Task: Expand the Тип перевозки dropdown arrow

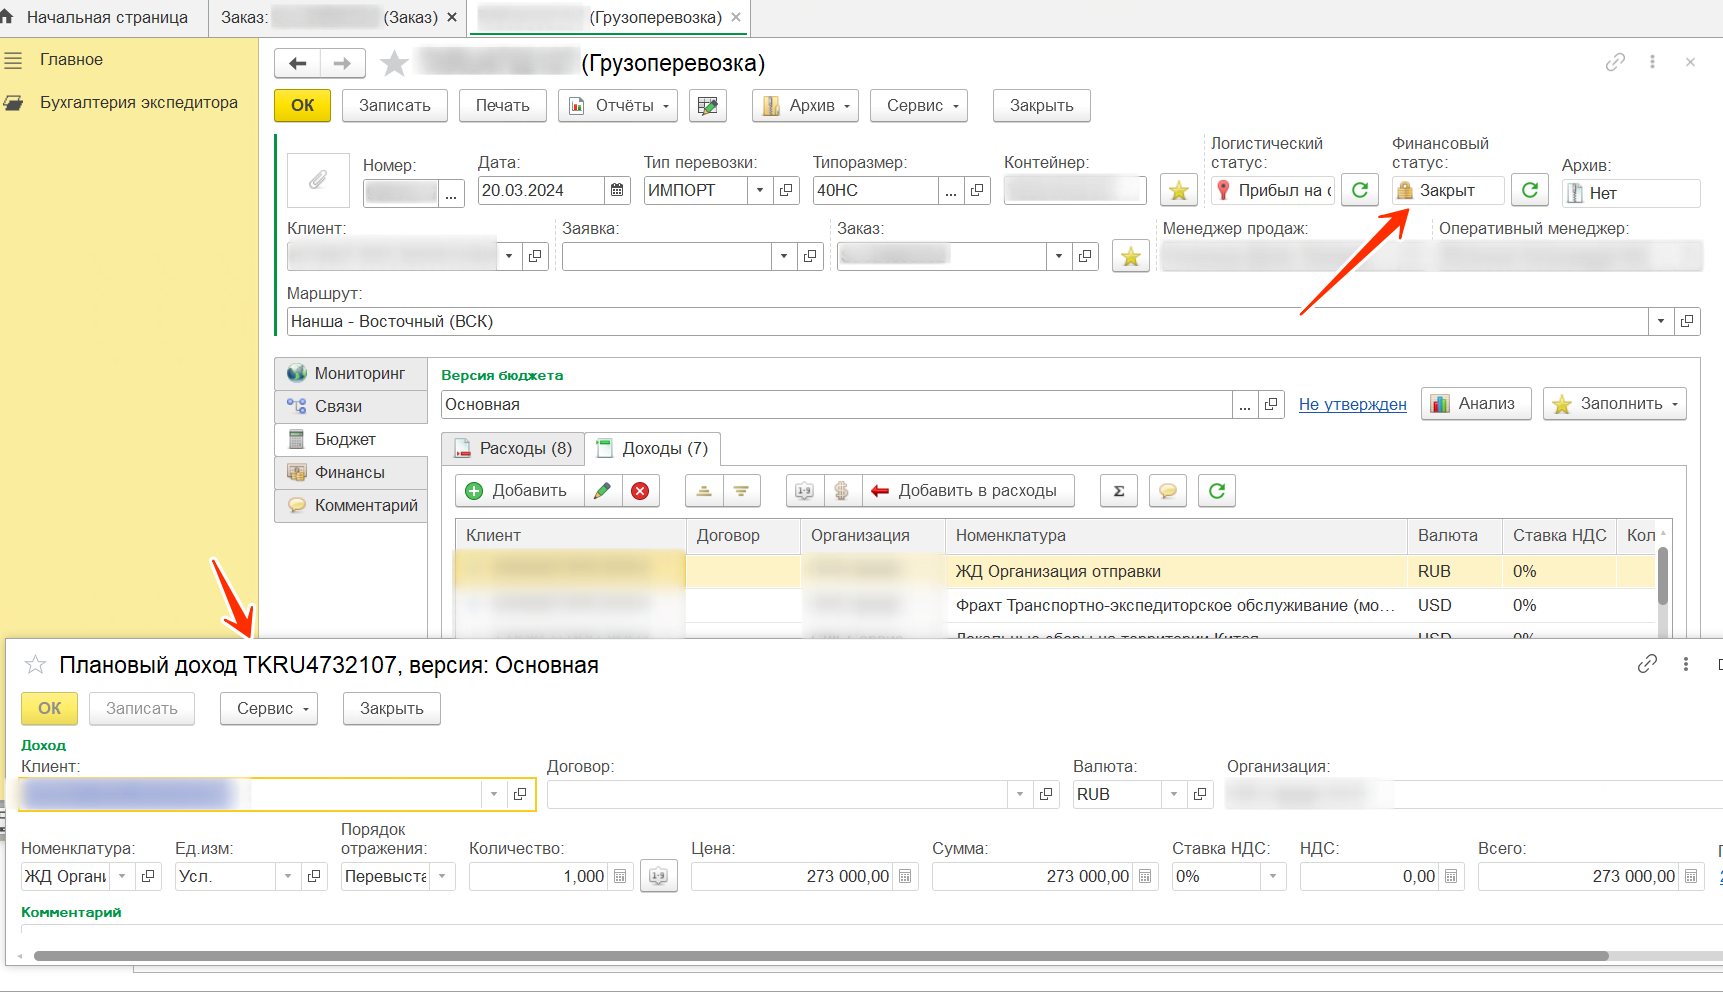Action: click(760, 190)
